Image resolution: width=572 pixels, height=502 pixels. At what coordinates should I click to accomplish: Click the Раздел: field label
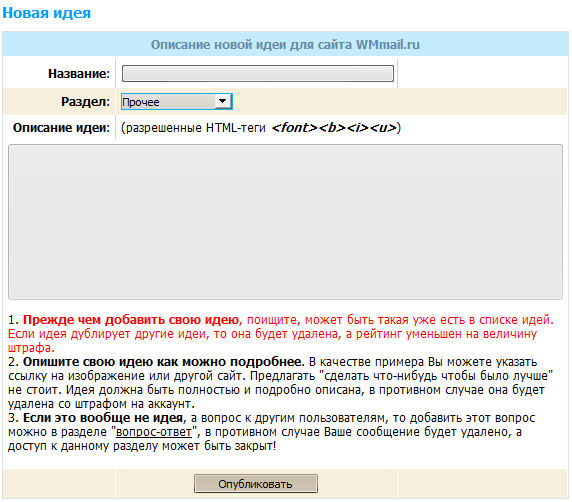click(85, 101)
